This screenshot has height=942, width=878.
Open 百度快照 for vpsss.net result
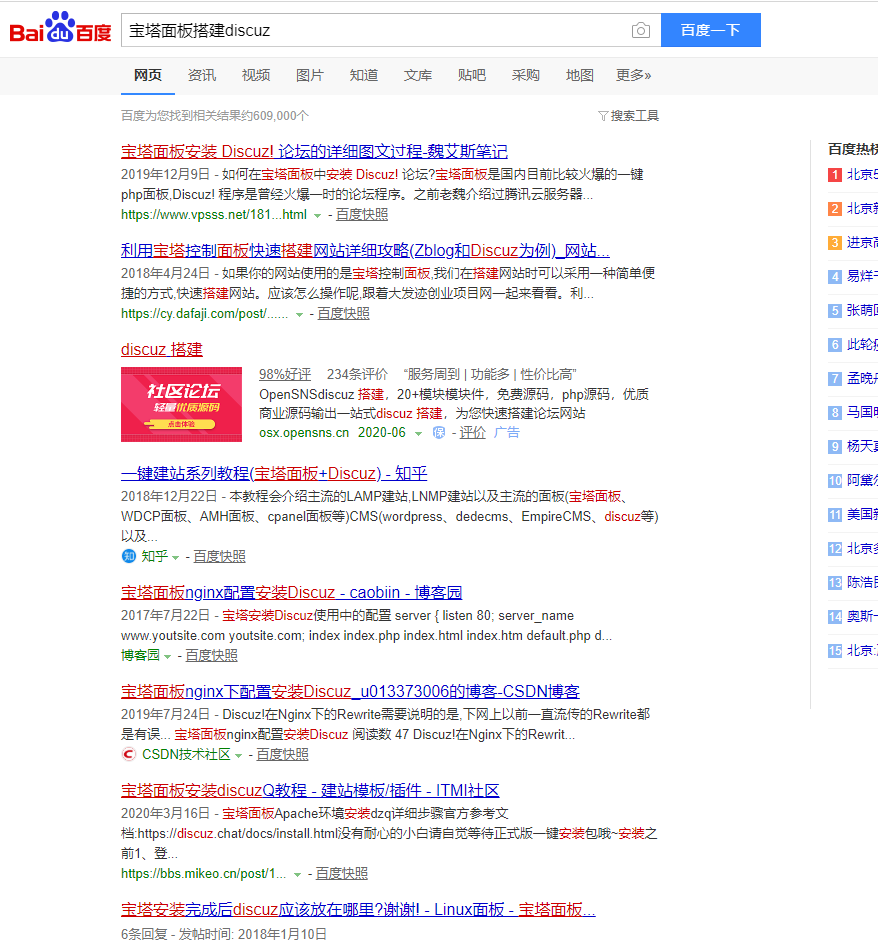pos(362,214)
